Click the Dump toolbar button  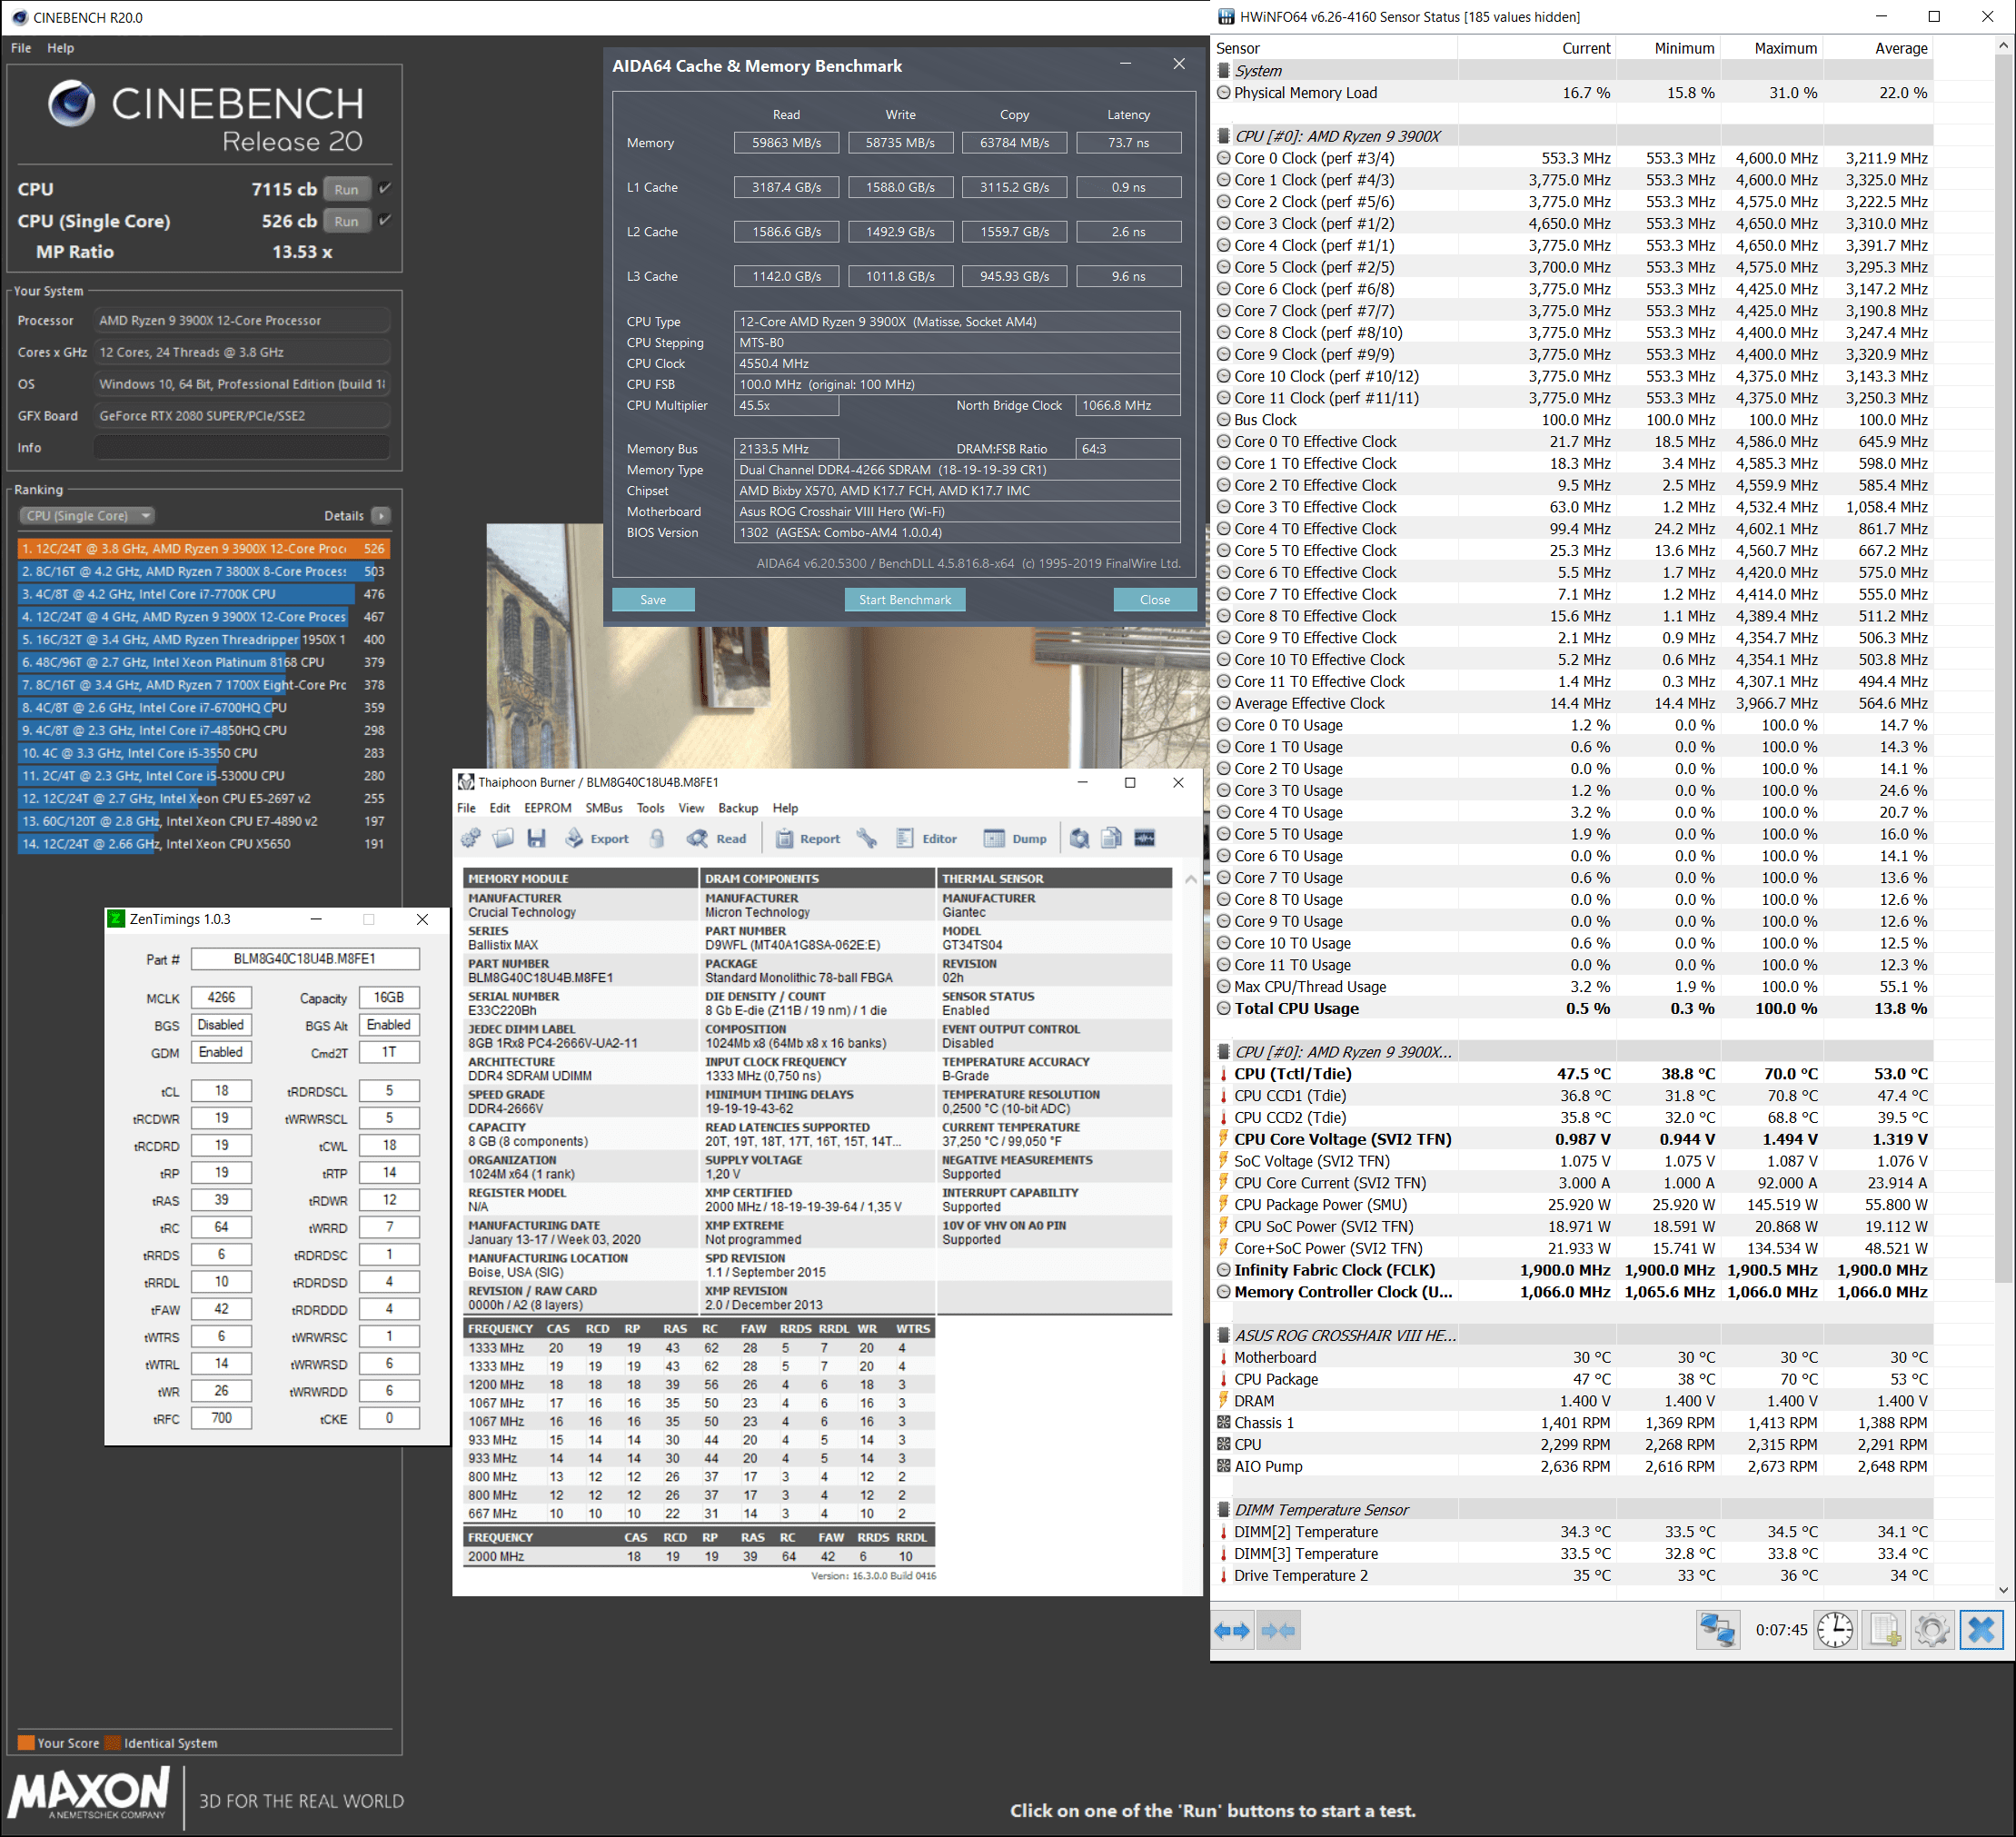point(1015,838)
